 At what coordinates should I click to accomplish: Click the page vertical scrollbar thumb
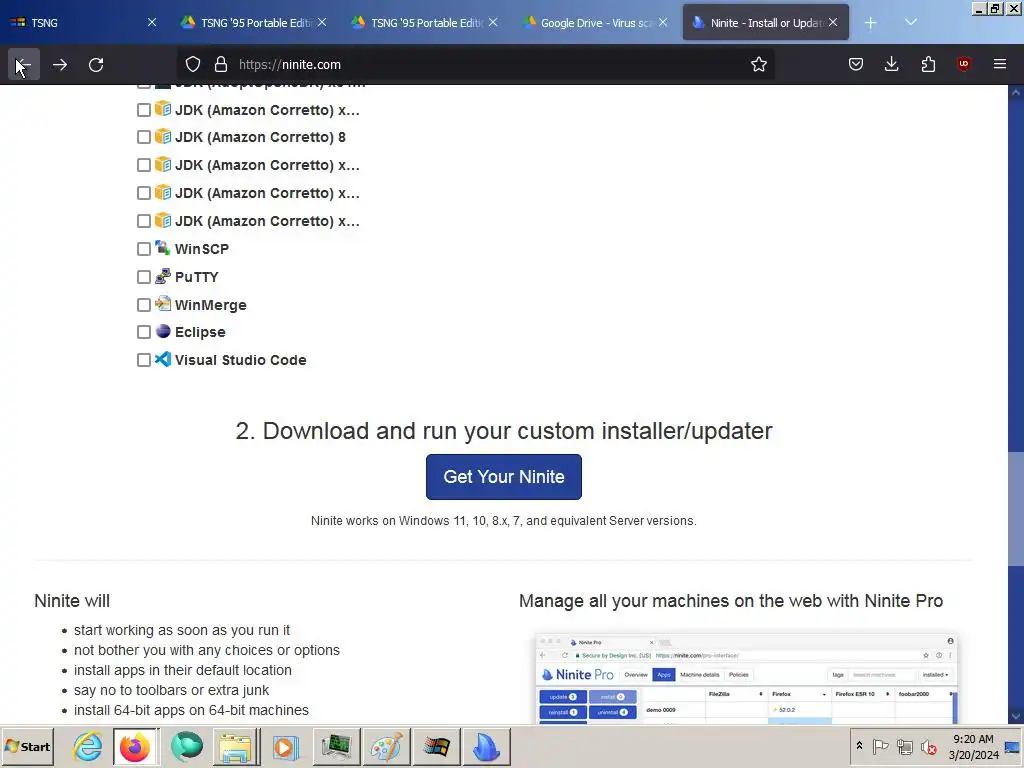[1016, 507]
